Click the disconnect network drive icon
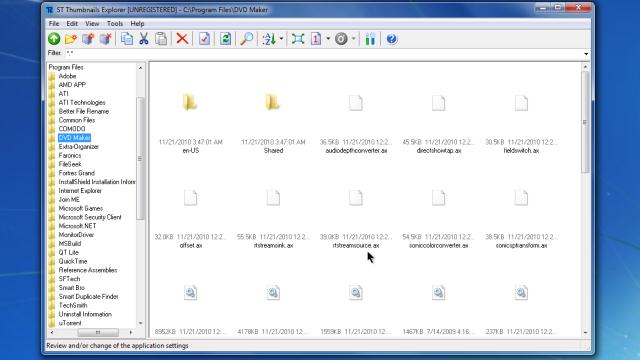The width and height of the screenshot is (640, 360). tap(105, 39)
